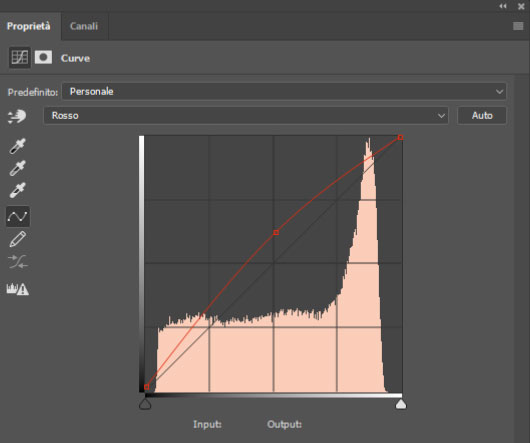This screenshot has width=530, height=443.
Task: Open the Rosso channel dropdown
Action: coord(246,116)
